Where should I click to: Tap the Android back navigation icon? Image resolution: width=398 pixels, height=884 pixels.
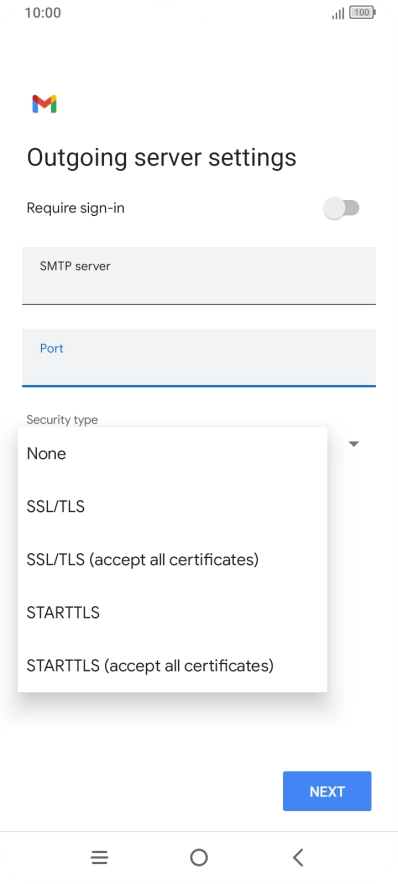[x=298, y=858]
